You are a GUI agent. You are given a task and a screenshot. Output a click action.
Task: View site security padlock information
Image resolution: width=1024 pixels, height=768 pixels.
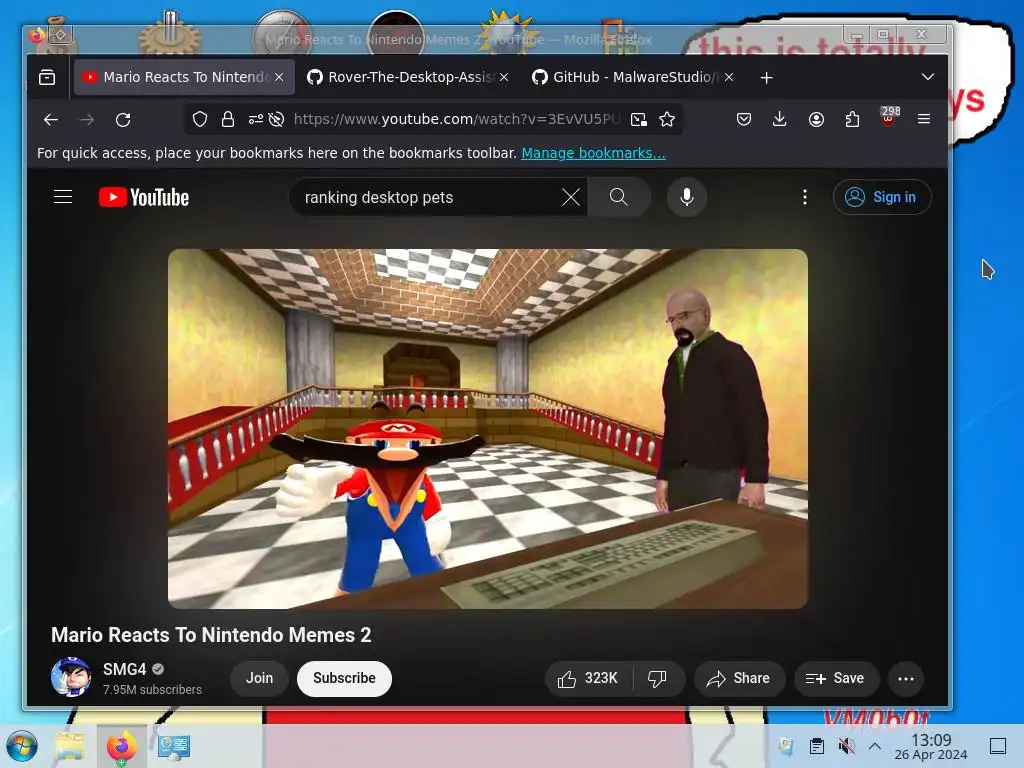click(227, 119)
